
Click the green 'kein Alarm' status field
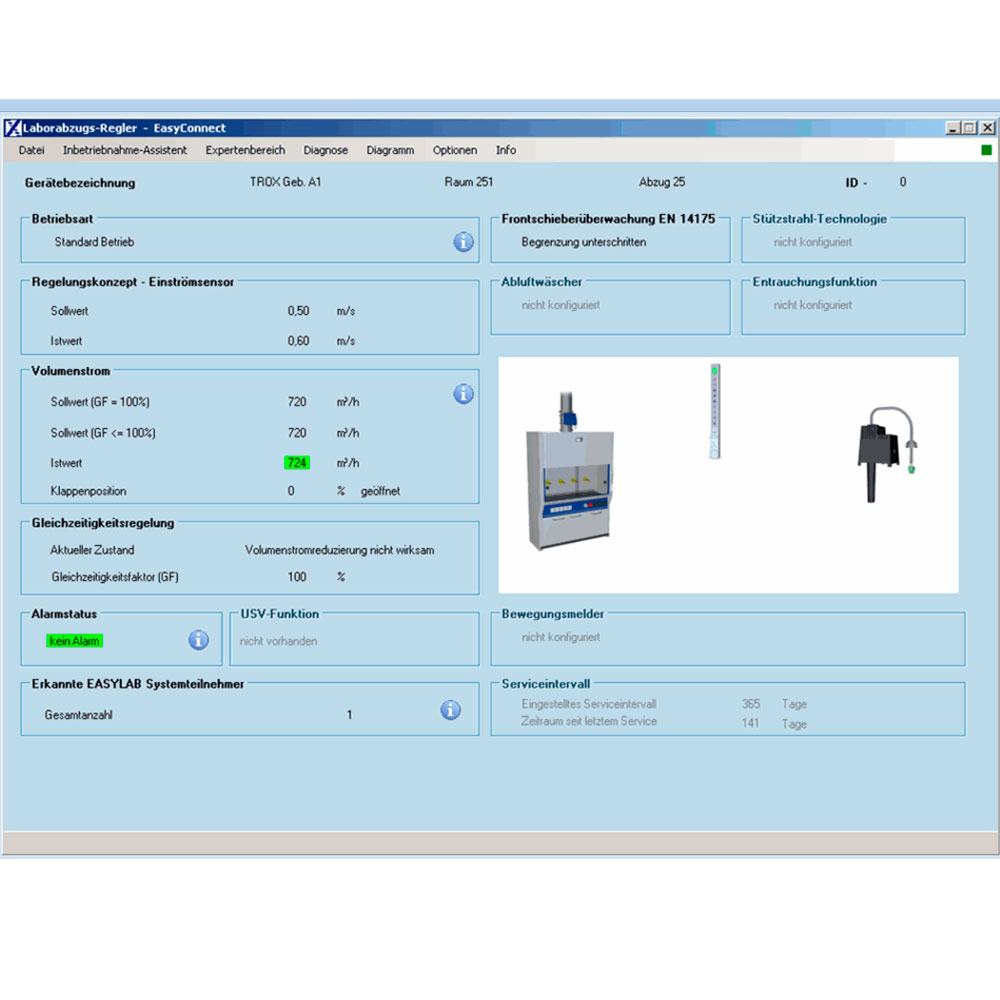tap(75, 641)
